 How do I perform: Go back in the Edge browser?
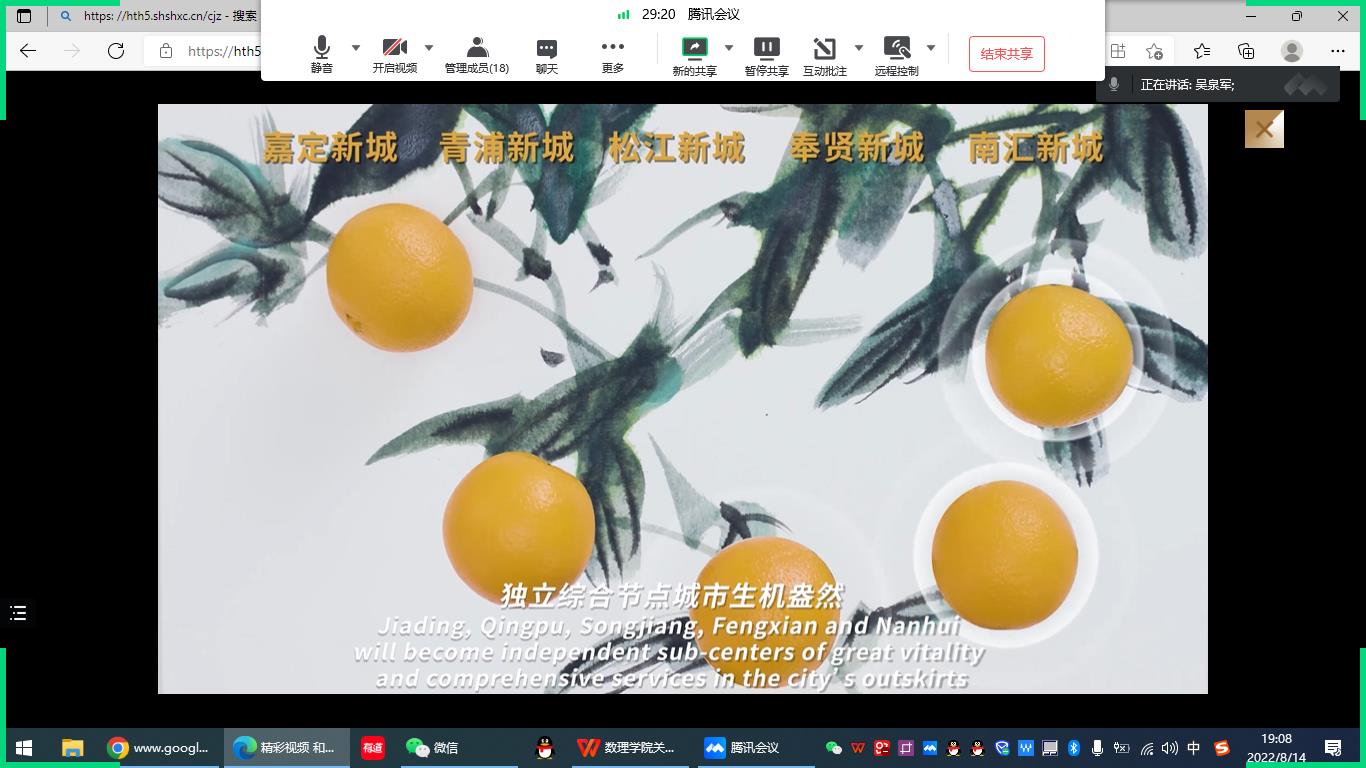point(28,51)
